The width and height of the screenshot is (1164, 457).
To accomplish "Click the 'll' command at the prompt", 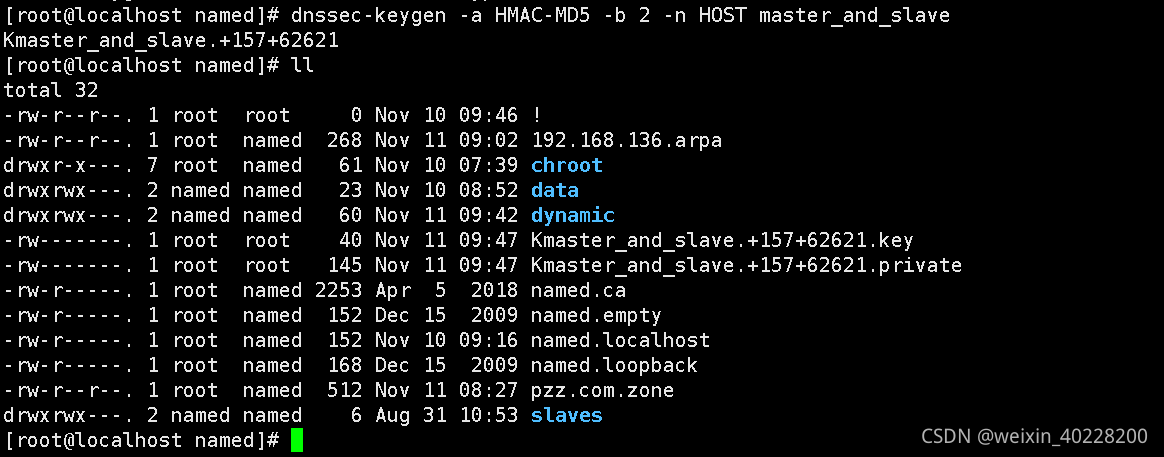I will point(302,65).
